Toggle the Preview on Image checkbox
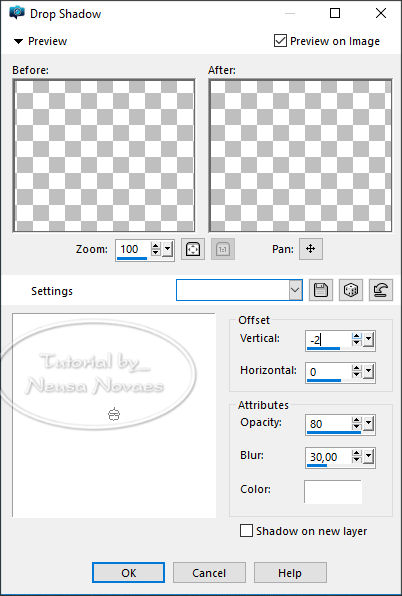Image resolution: width=402 pixels, height=596 pixels. pos(280,41)
